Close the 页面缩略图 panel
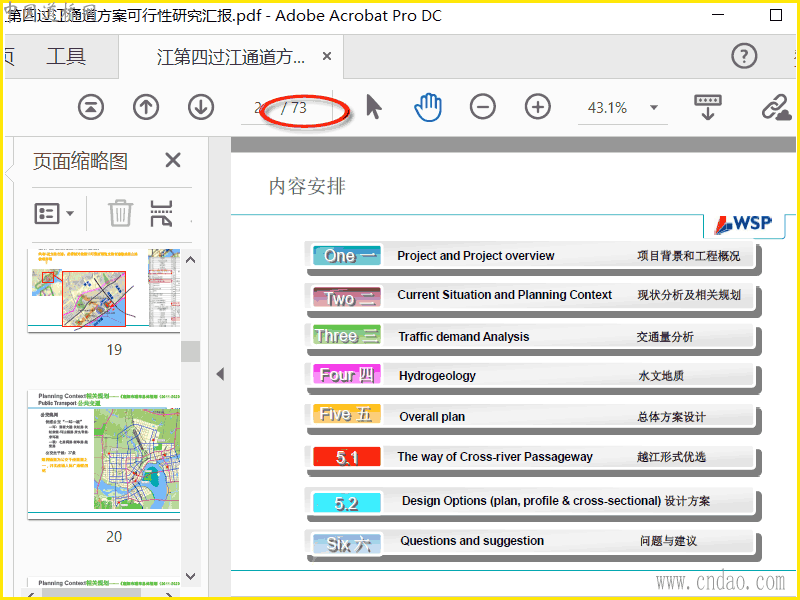The height and width of the screenshot is (600, 800). (173, 160)
